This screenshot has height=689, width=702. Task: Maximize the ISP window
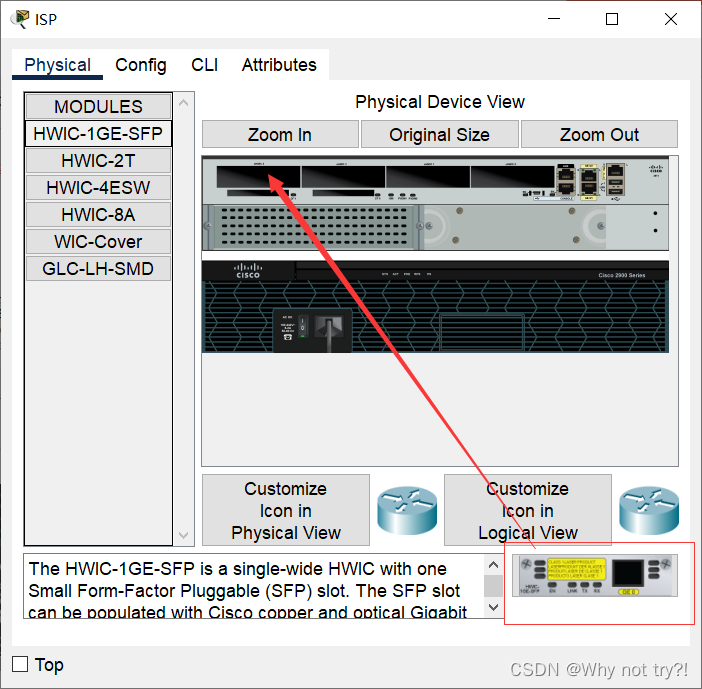point(612,19)
